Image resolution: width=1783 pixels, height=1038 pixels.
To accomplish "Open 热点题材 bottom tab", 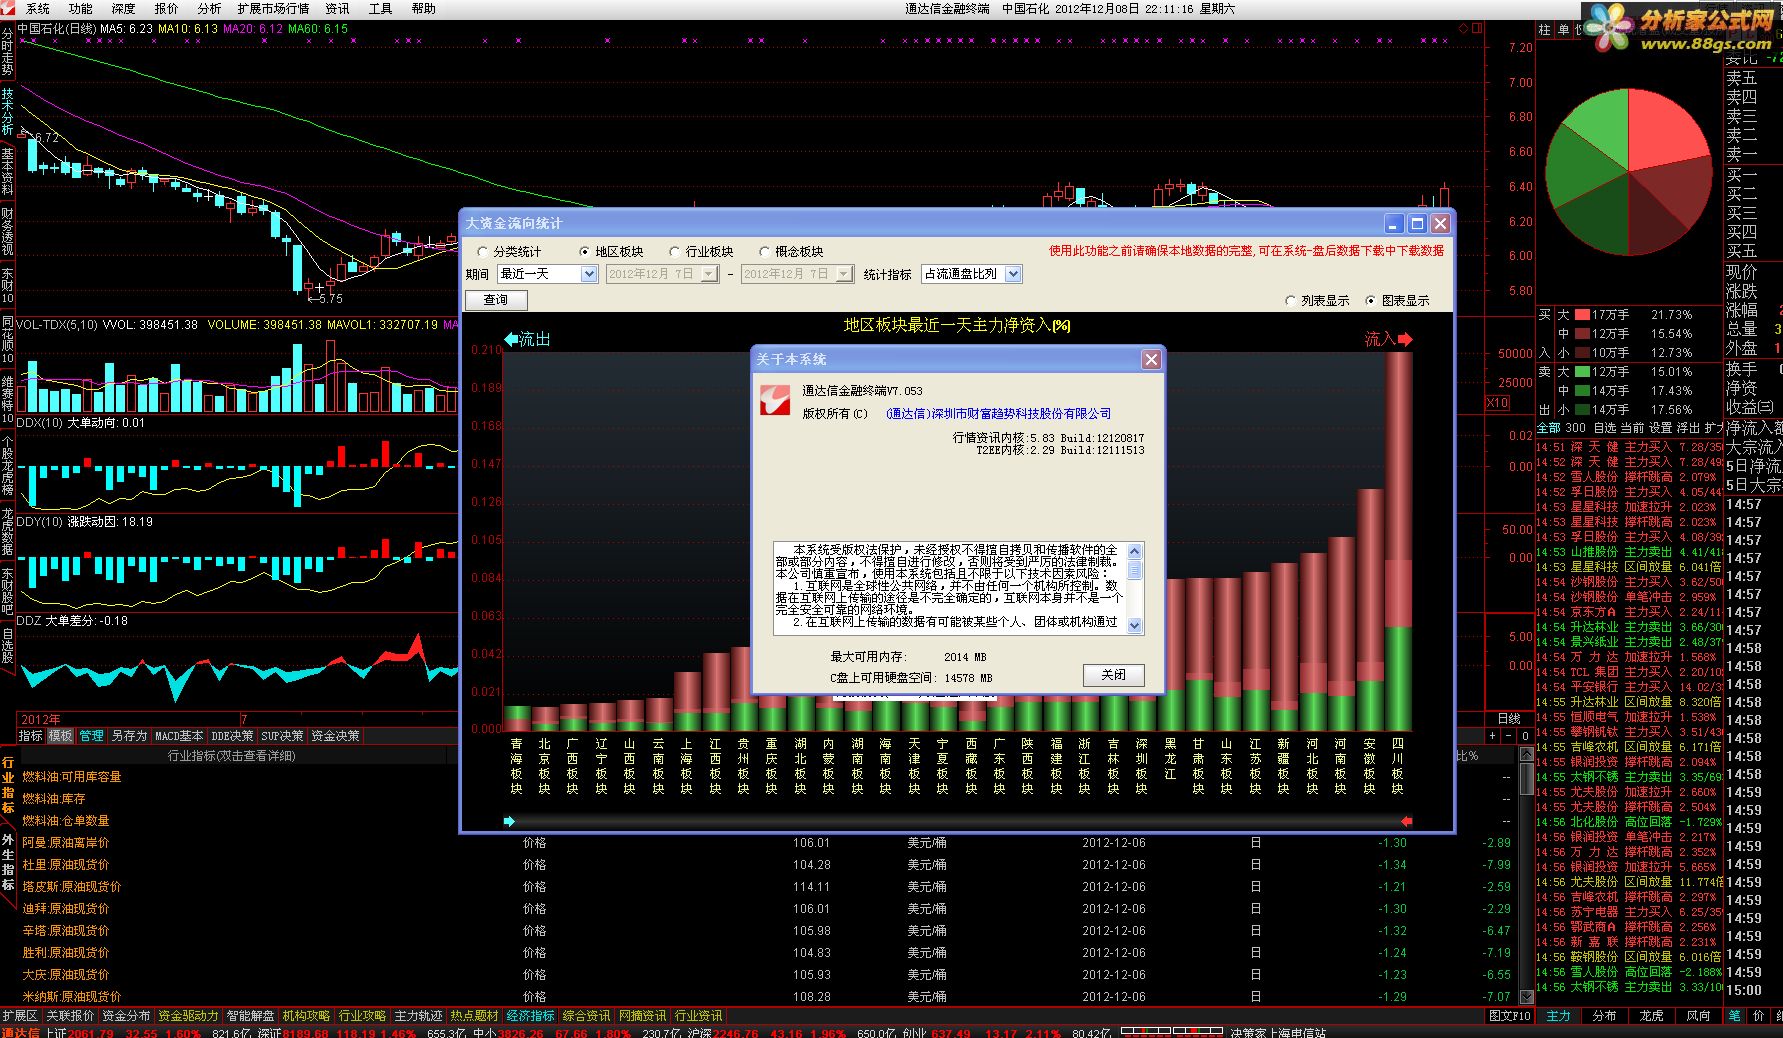I will click(474, 1015).
